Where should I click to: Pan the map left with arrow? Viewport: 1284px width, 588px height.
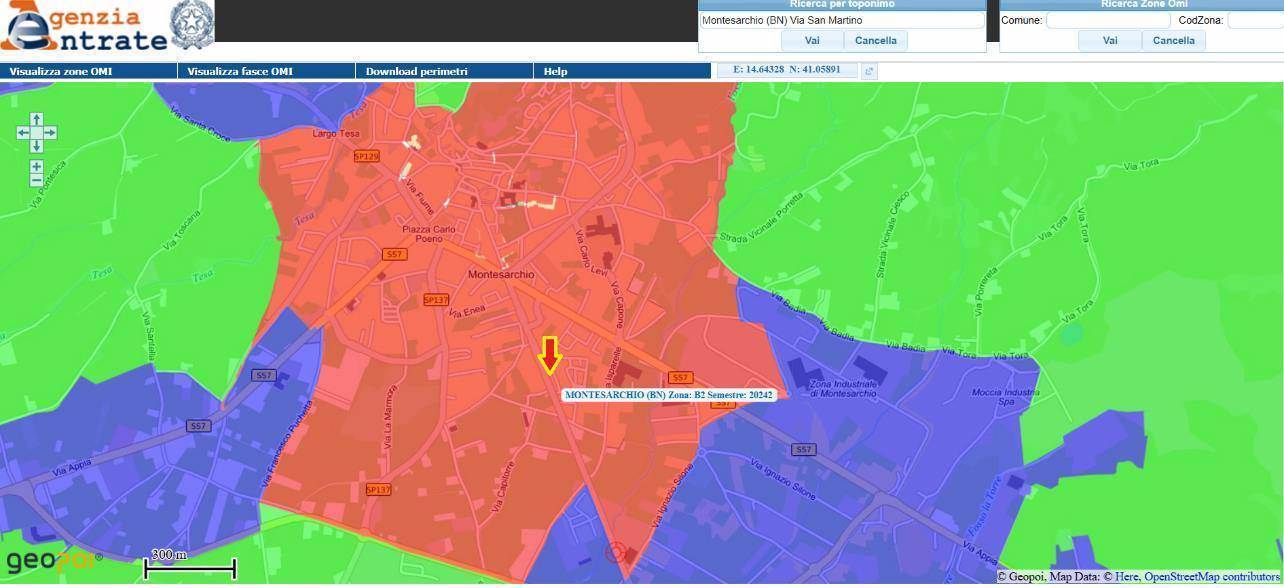click(x=23, y=133)
